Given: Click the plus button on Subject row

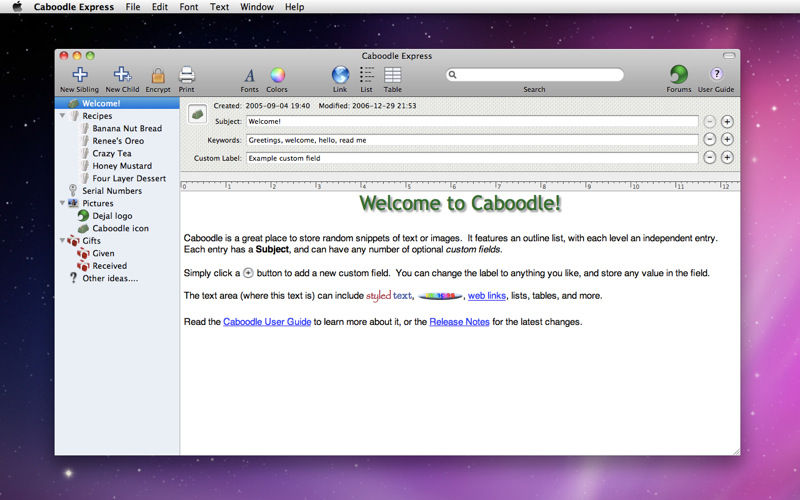Looking at the screenshot, I should [x=727, y=121].
